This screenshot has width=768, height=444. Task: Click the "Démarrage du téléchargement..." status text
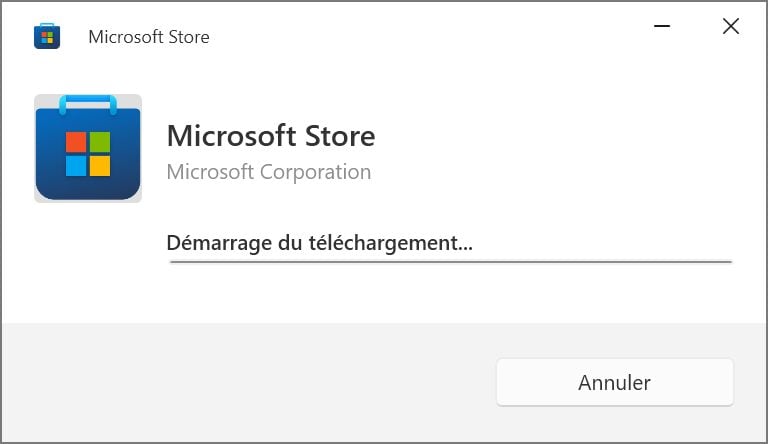point(319,242)
